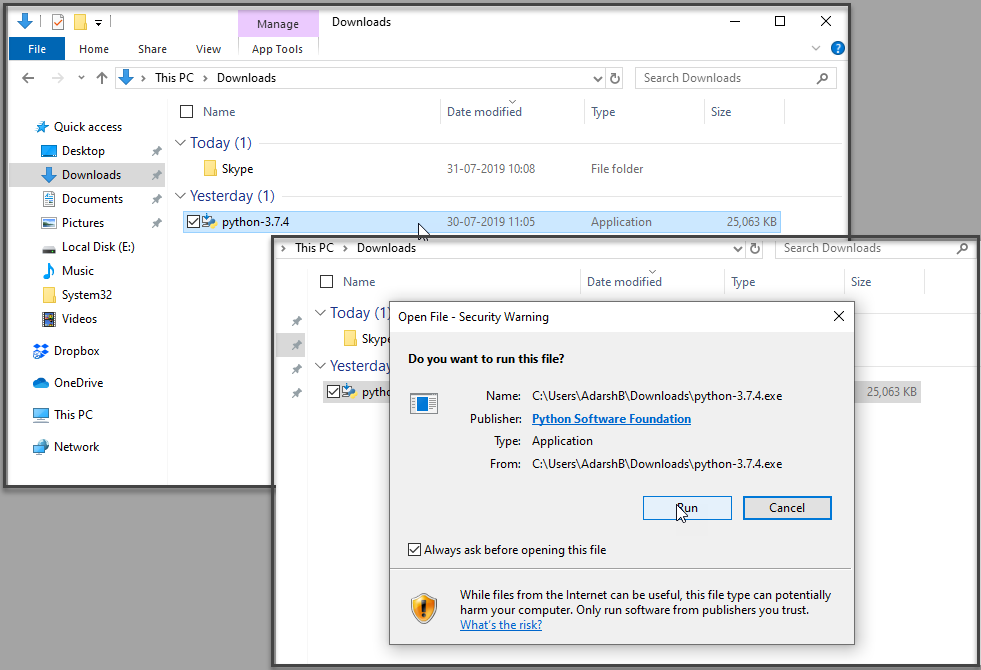
Task: Sort by the Type column in back window
Action: point(603,111)
